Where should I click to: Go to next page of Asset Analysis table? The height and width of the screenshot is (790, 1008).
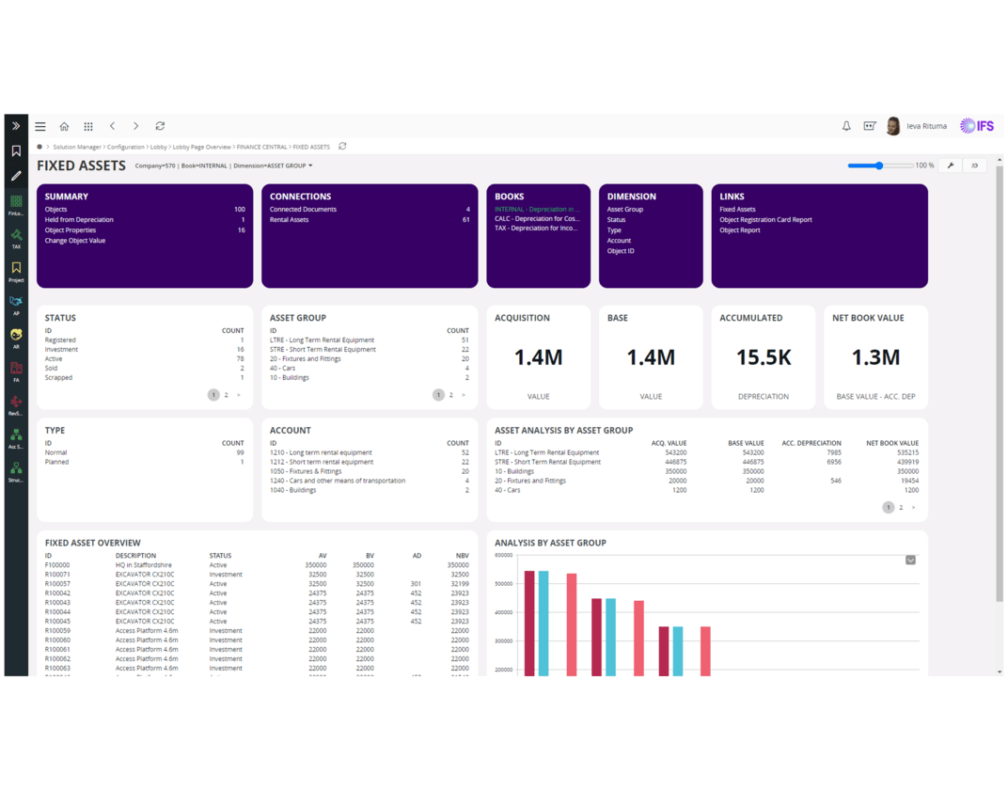coord(914,507)
